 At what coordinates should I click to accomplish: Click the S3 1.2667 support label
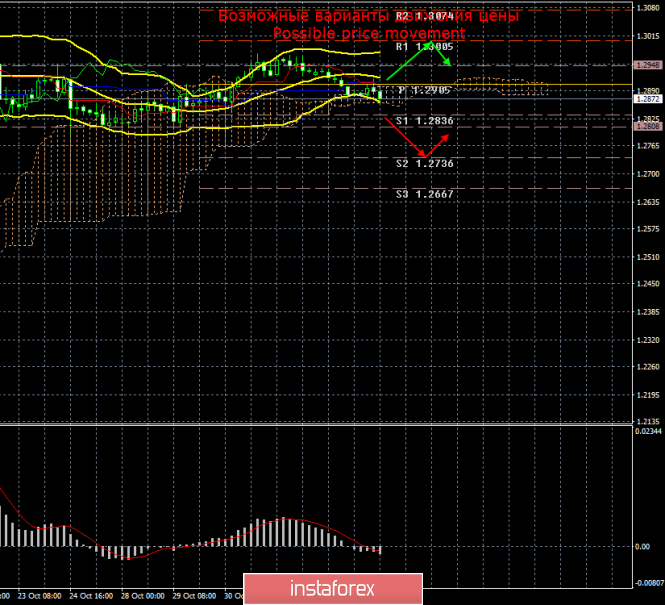[425, 194]
